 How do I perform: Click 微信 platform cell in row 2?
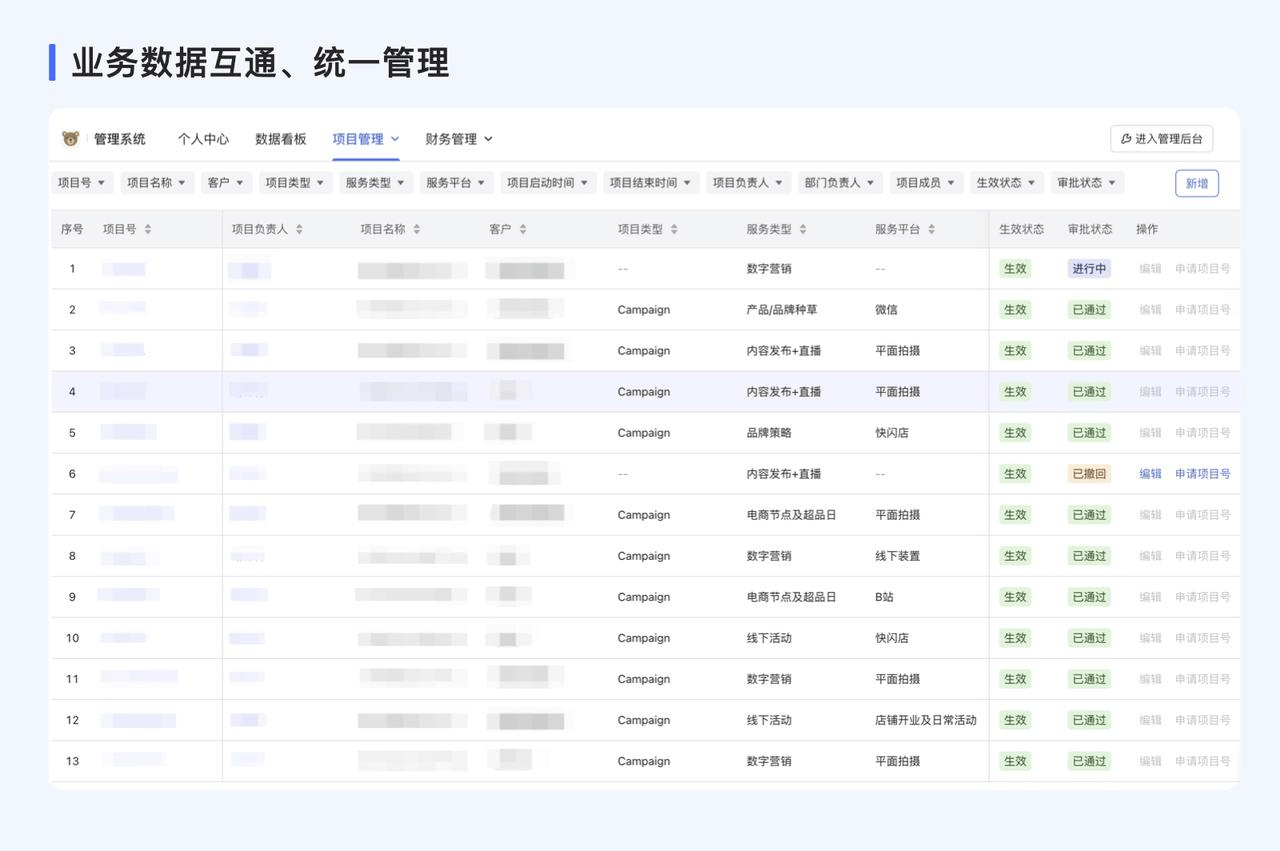(x=886, y=310)
